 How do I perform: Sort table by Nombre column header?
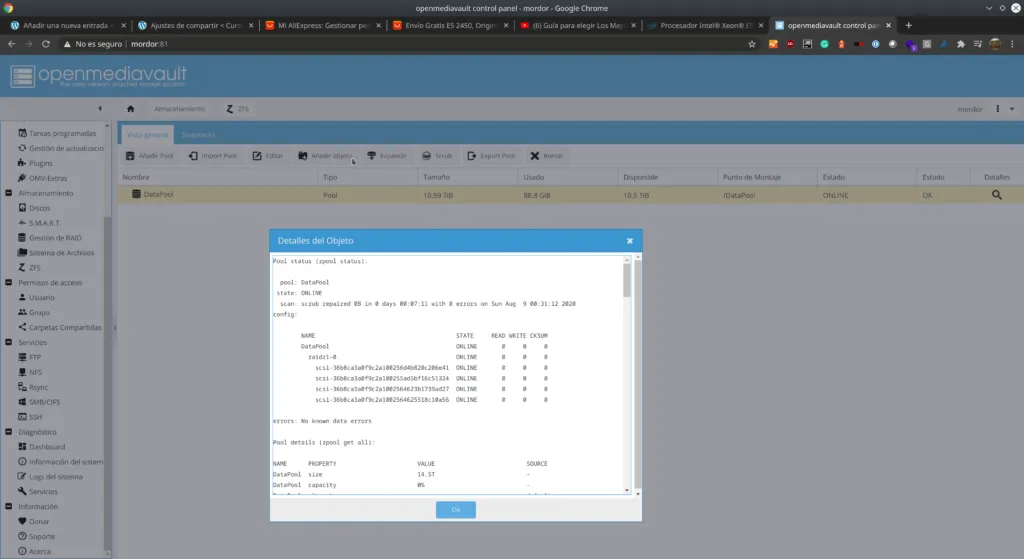click(x=219, y=177)
